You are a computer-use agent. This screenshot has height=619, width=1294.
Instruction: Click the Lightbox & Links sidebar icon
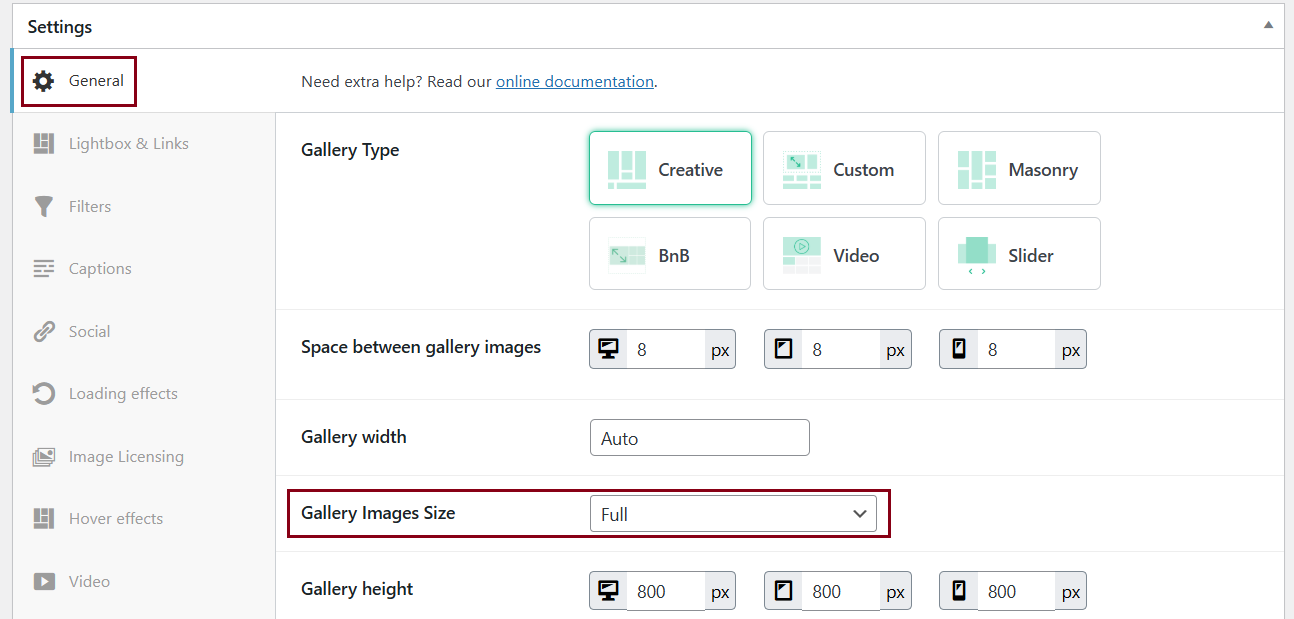(x=44, y=144)
